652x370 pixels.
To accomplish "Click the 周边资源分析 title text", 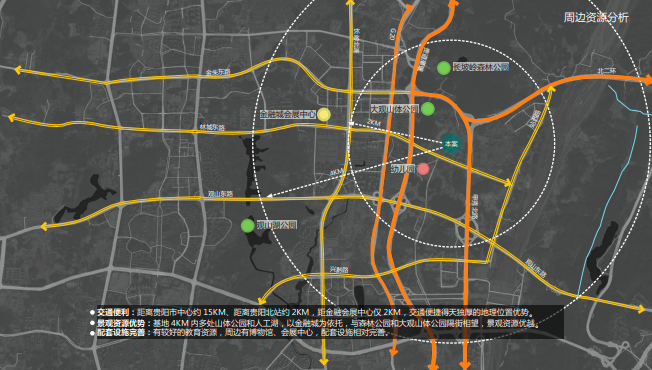I will coord(596,17).
